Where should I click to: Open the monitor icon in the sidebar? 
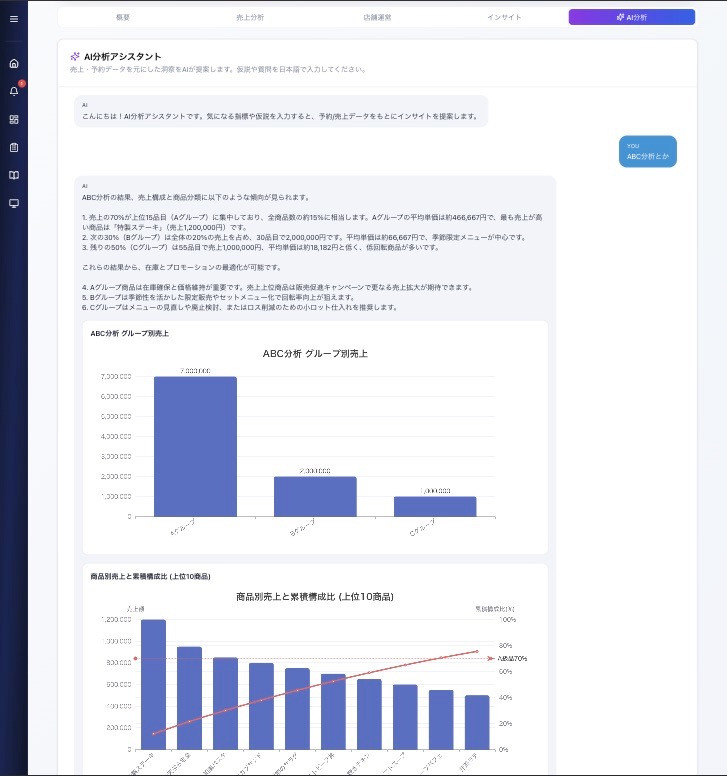pos(14,203)
